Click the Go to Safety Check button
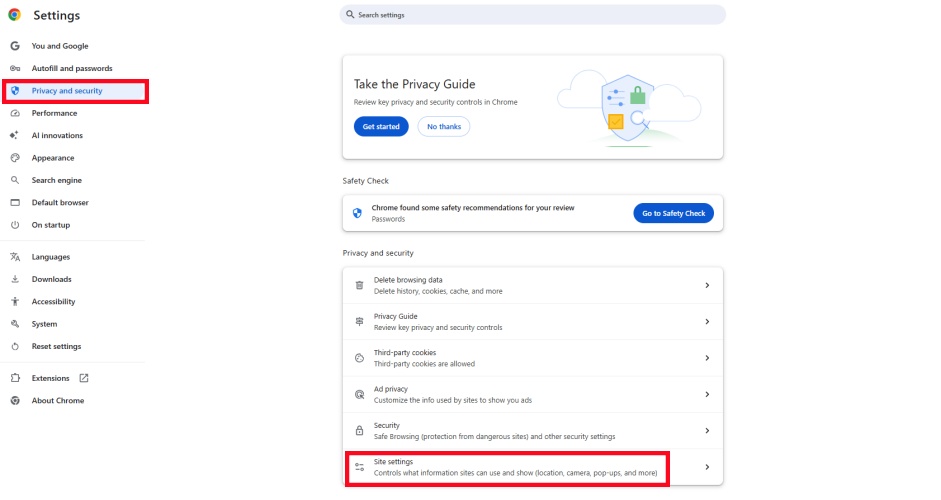 (673, 213)
